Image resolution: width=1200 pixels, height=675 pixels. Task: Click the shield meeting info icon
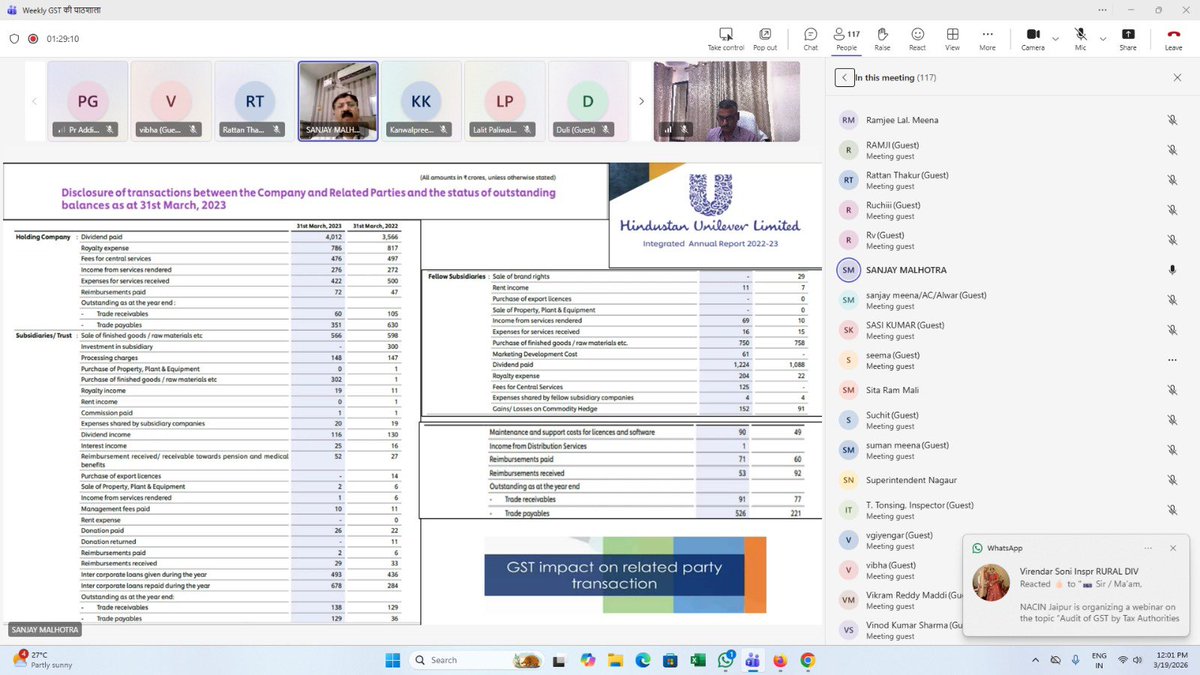tap(14, 39)
